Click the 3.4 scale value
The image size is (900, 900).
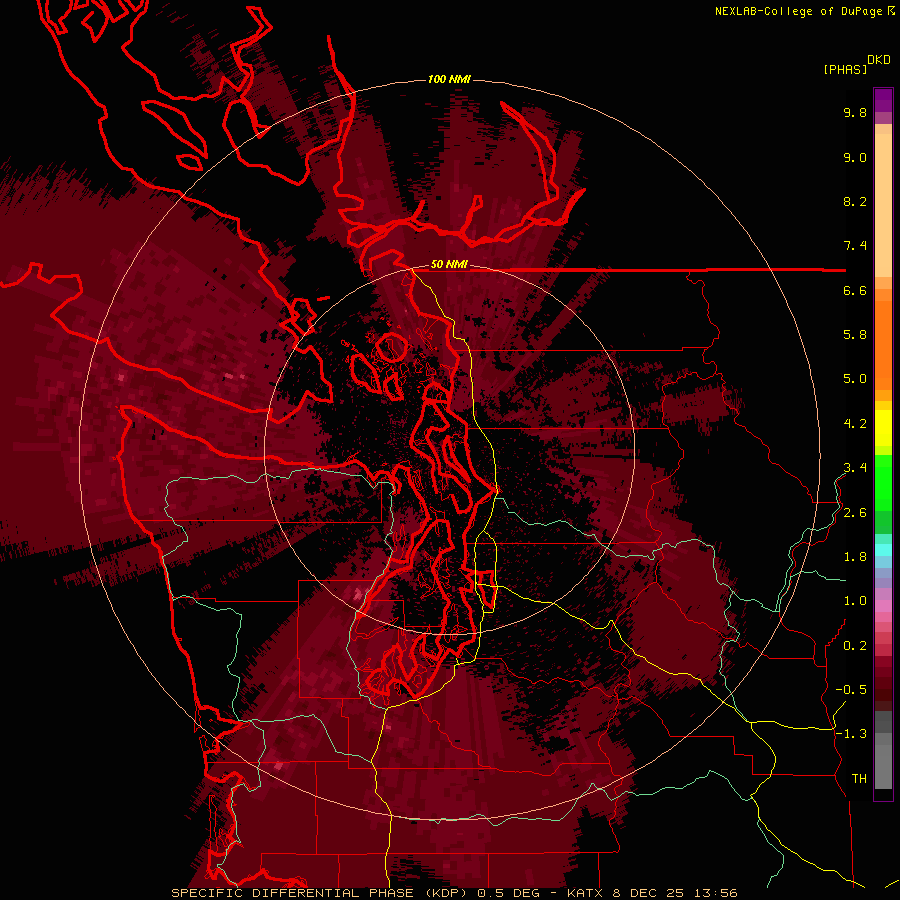[x=855, y=468]
